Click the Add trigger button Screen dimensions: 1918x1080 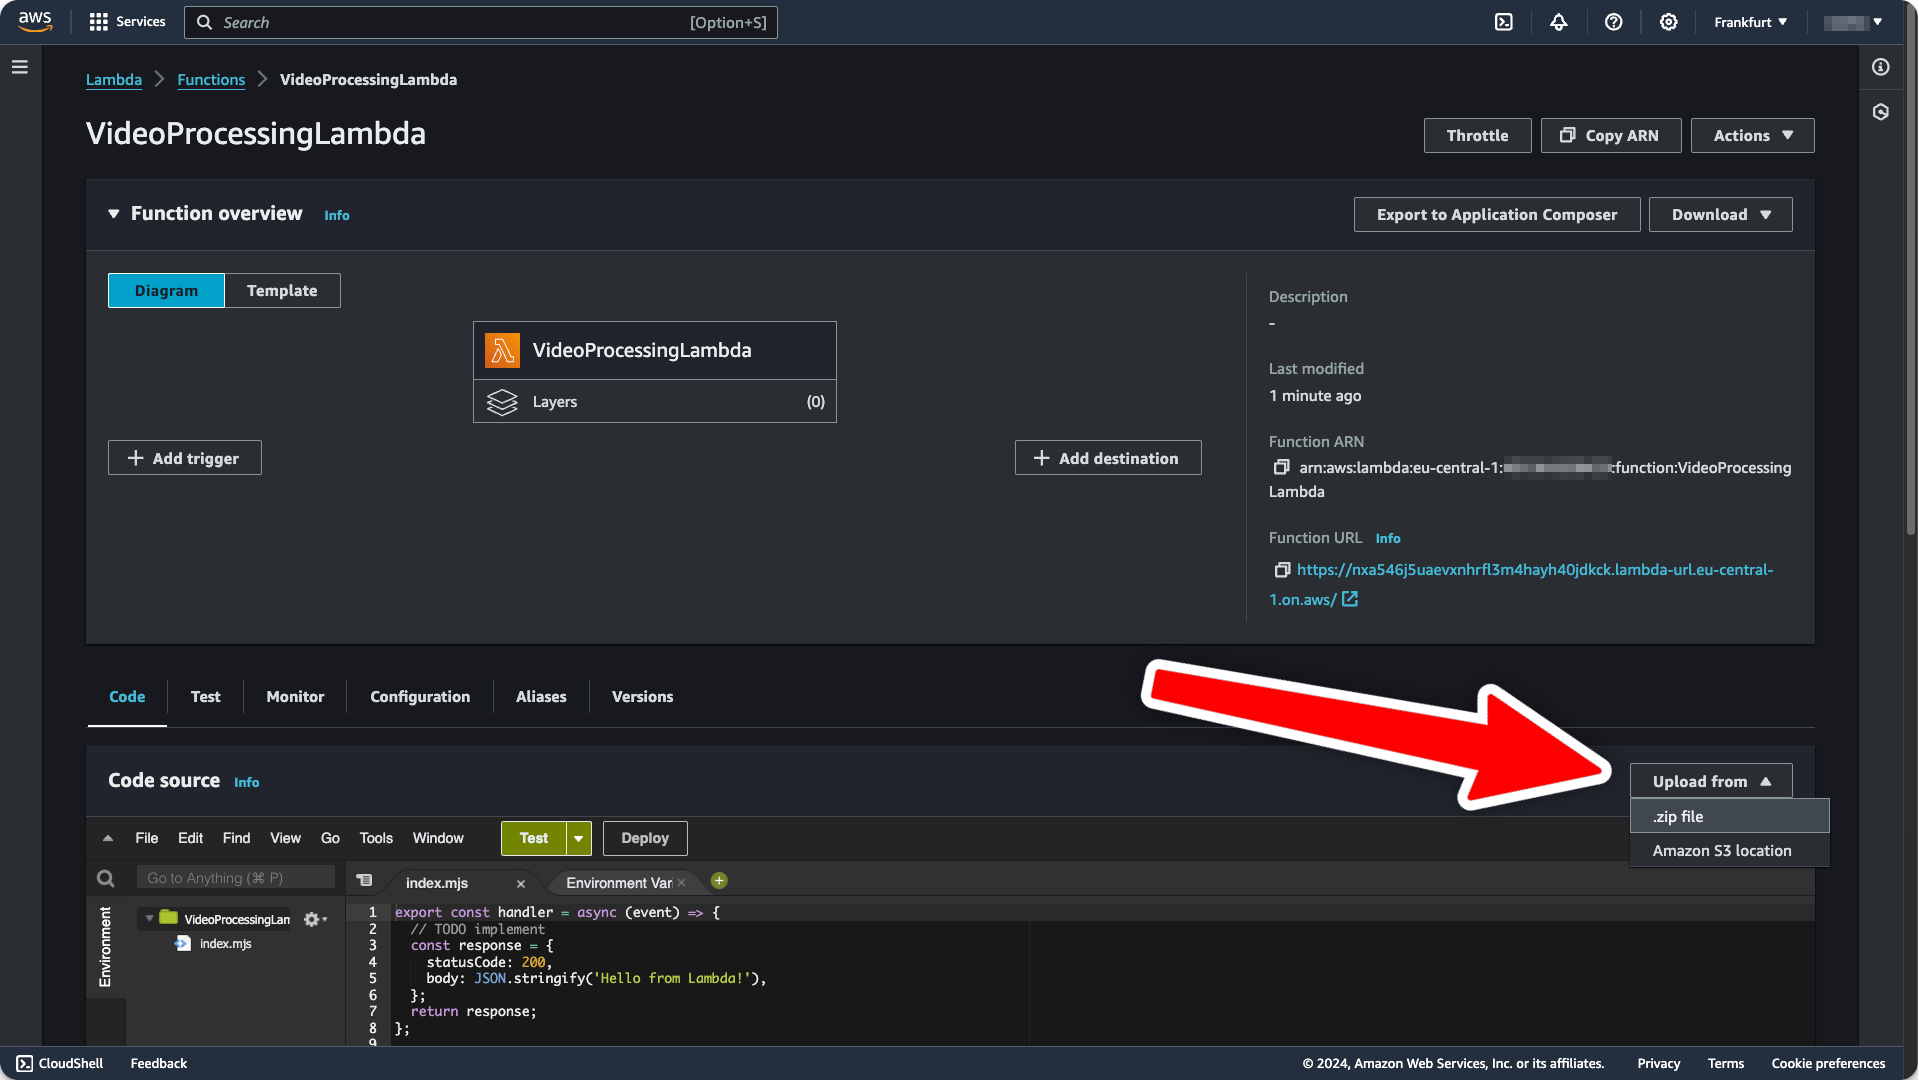(184, 458)
